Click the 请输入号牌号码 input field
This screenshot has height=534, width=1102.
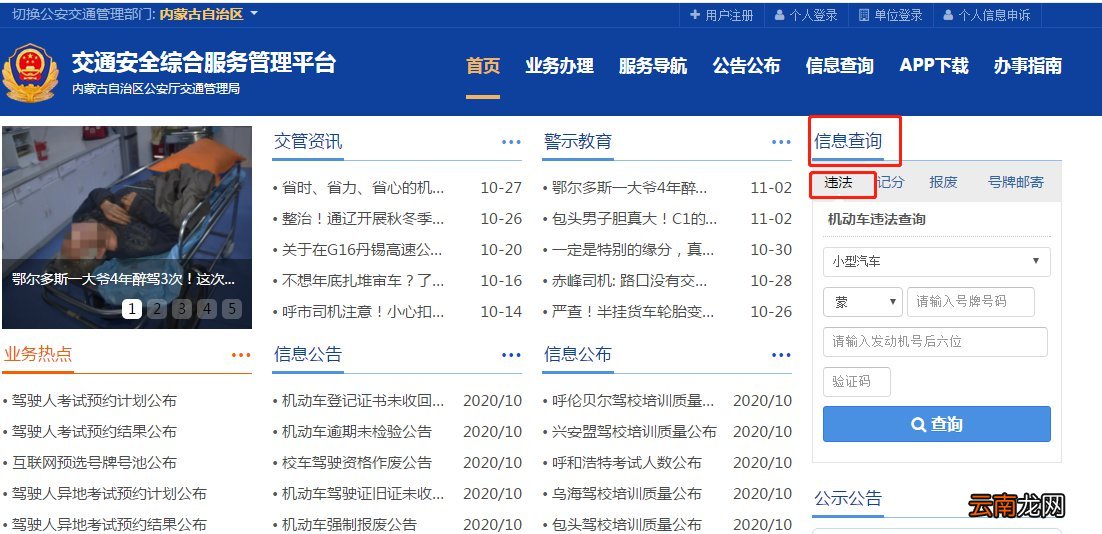(971, 302)
